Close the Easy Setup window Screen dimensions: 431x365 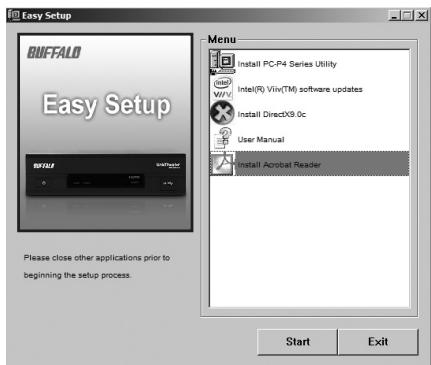coord(421,15)
